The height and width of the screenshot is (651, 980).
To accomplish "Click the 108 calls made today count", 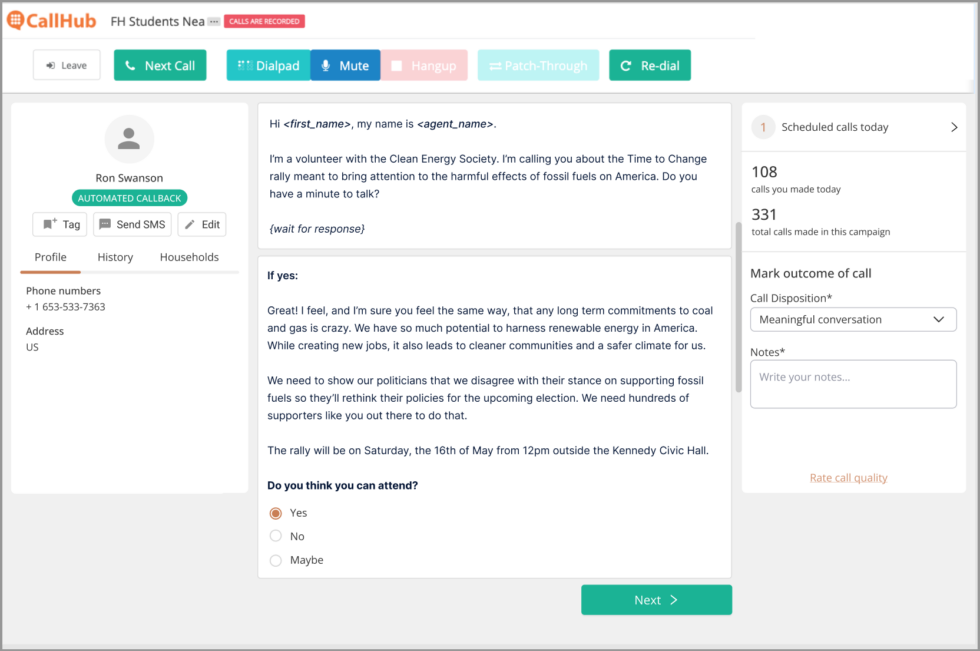I will click(764, 172).
